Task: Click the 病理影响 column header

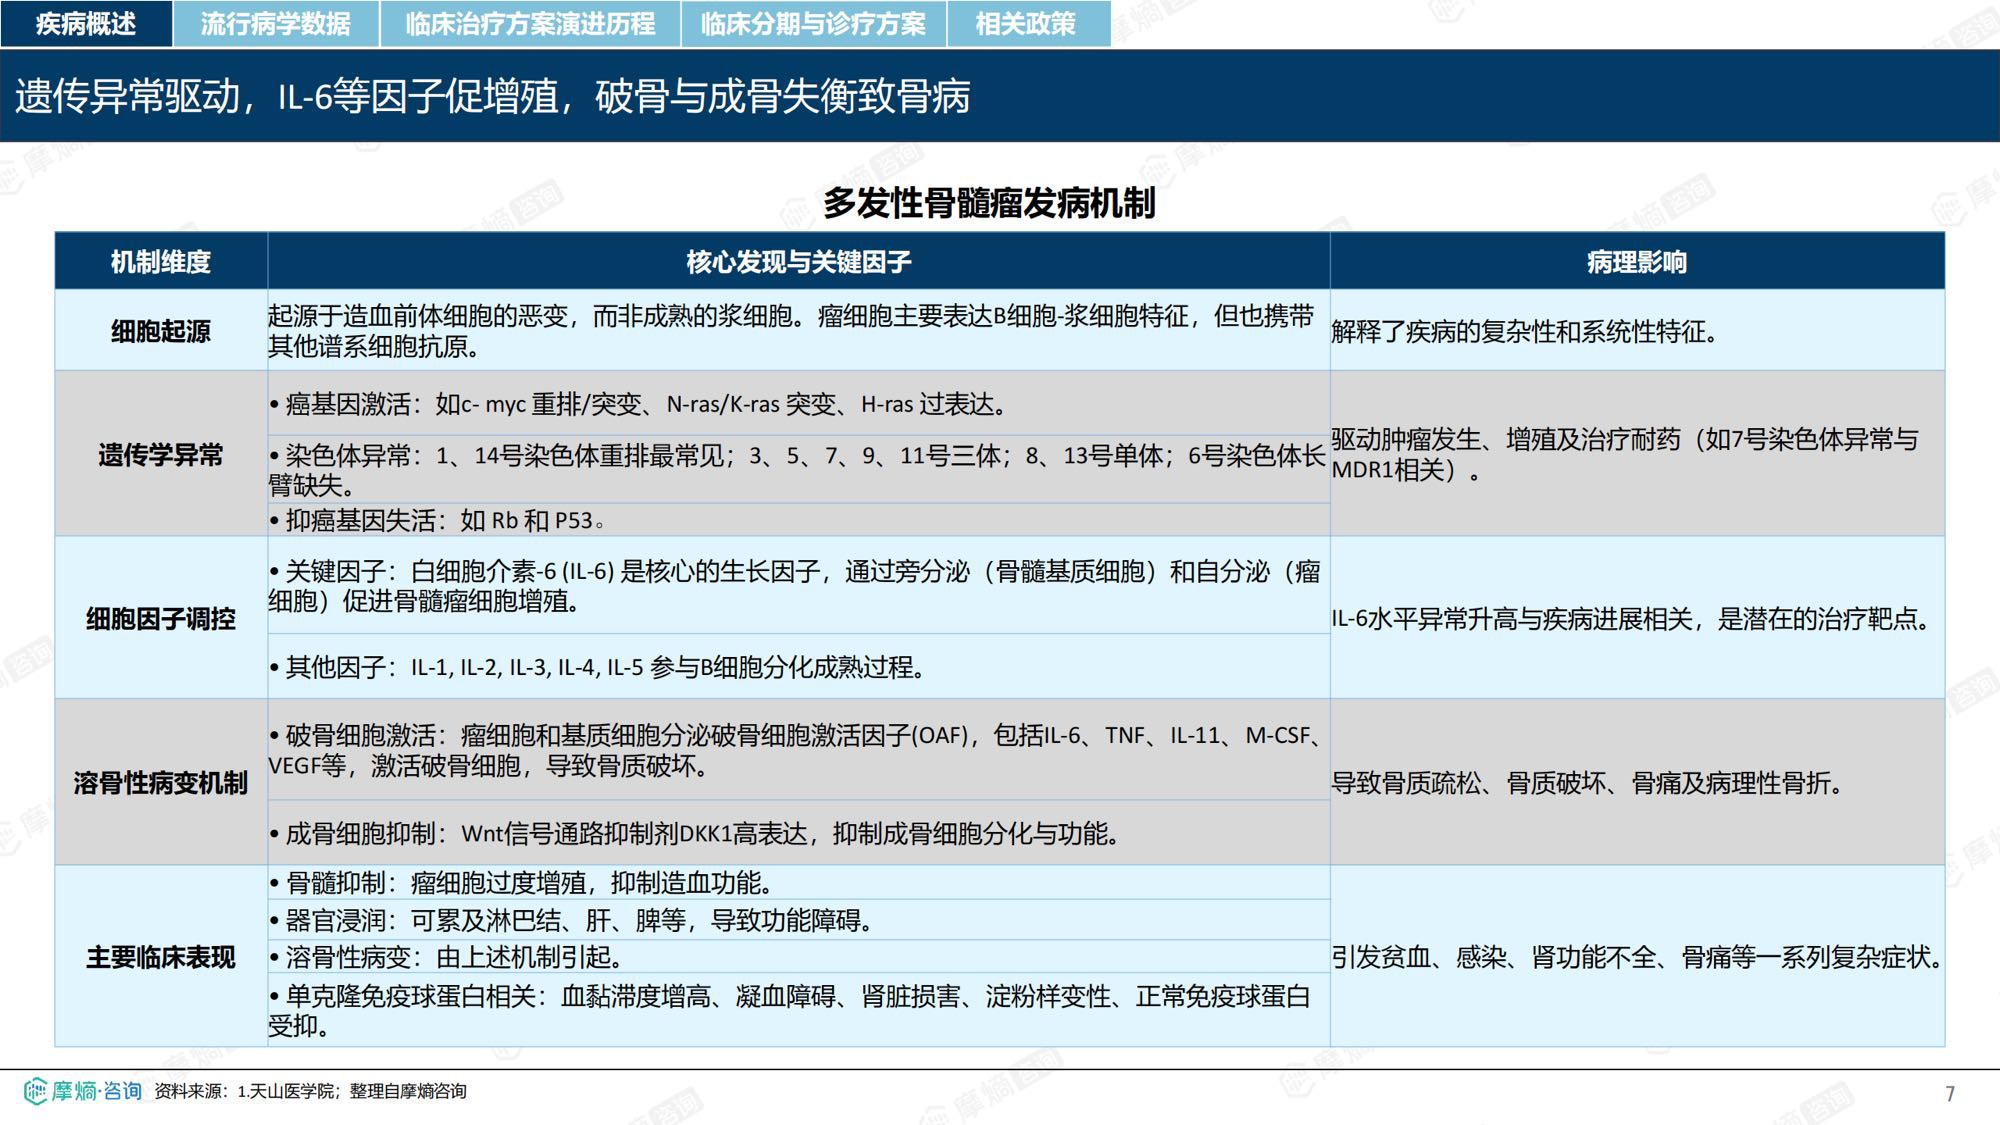Action: [1637, 262]
